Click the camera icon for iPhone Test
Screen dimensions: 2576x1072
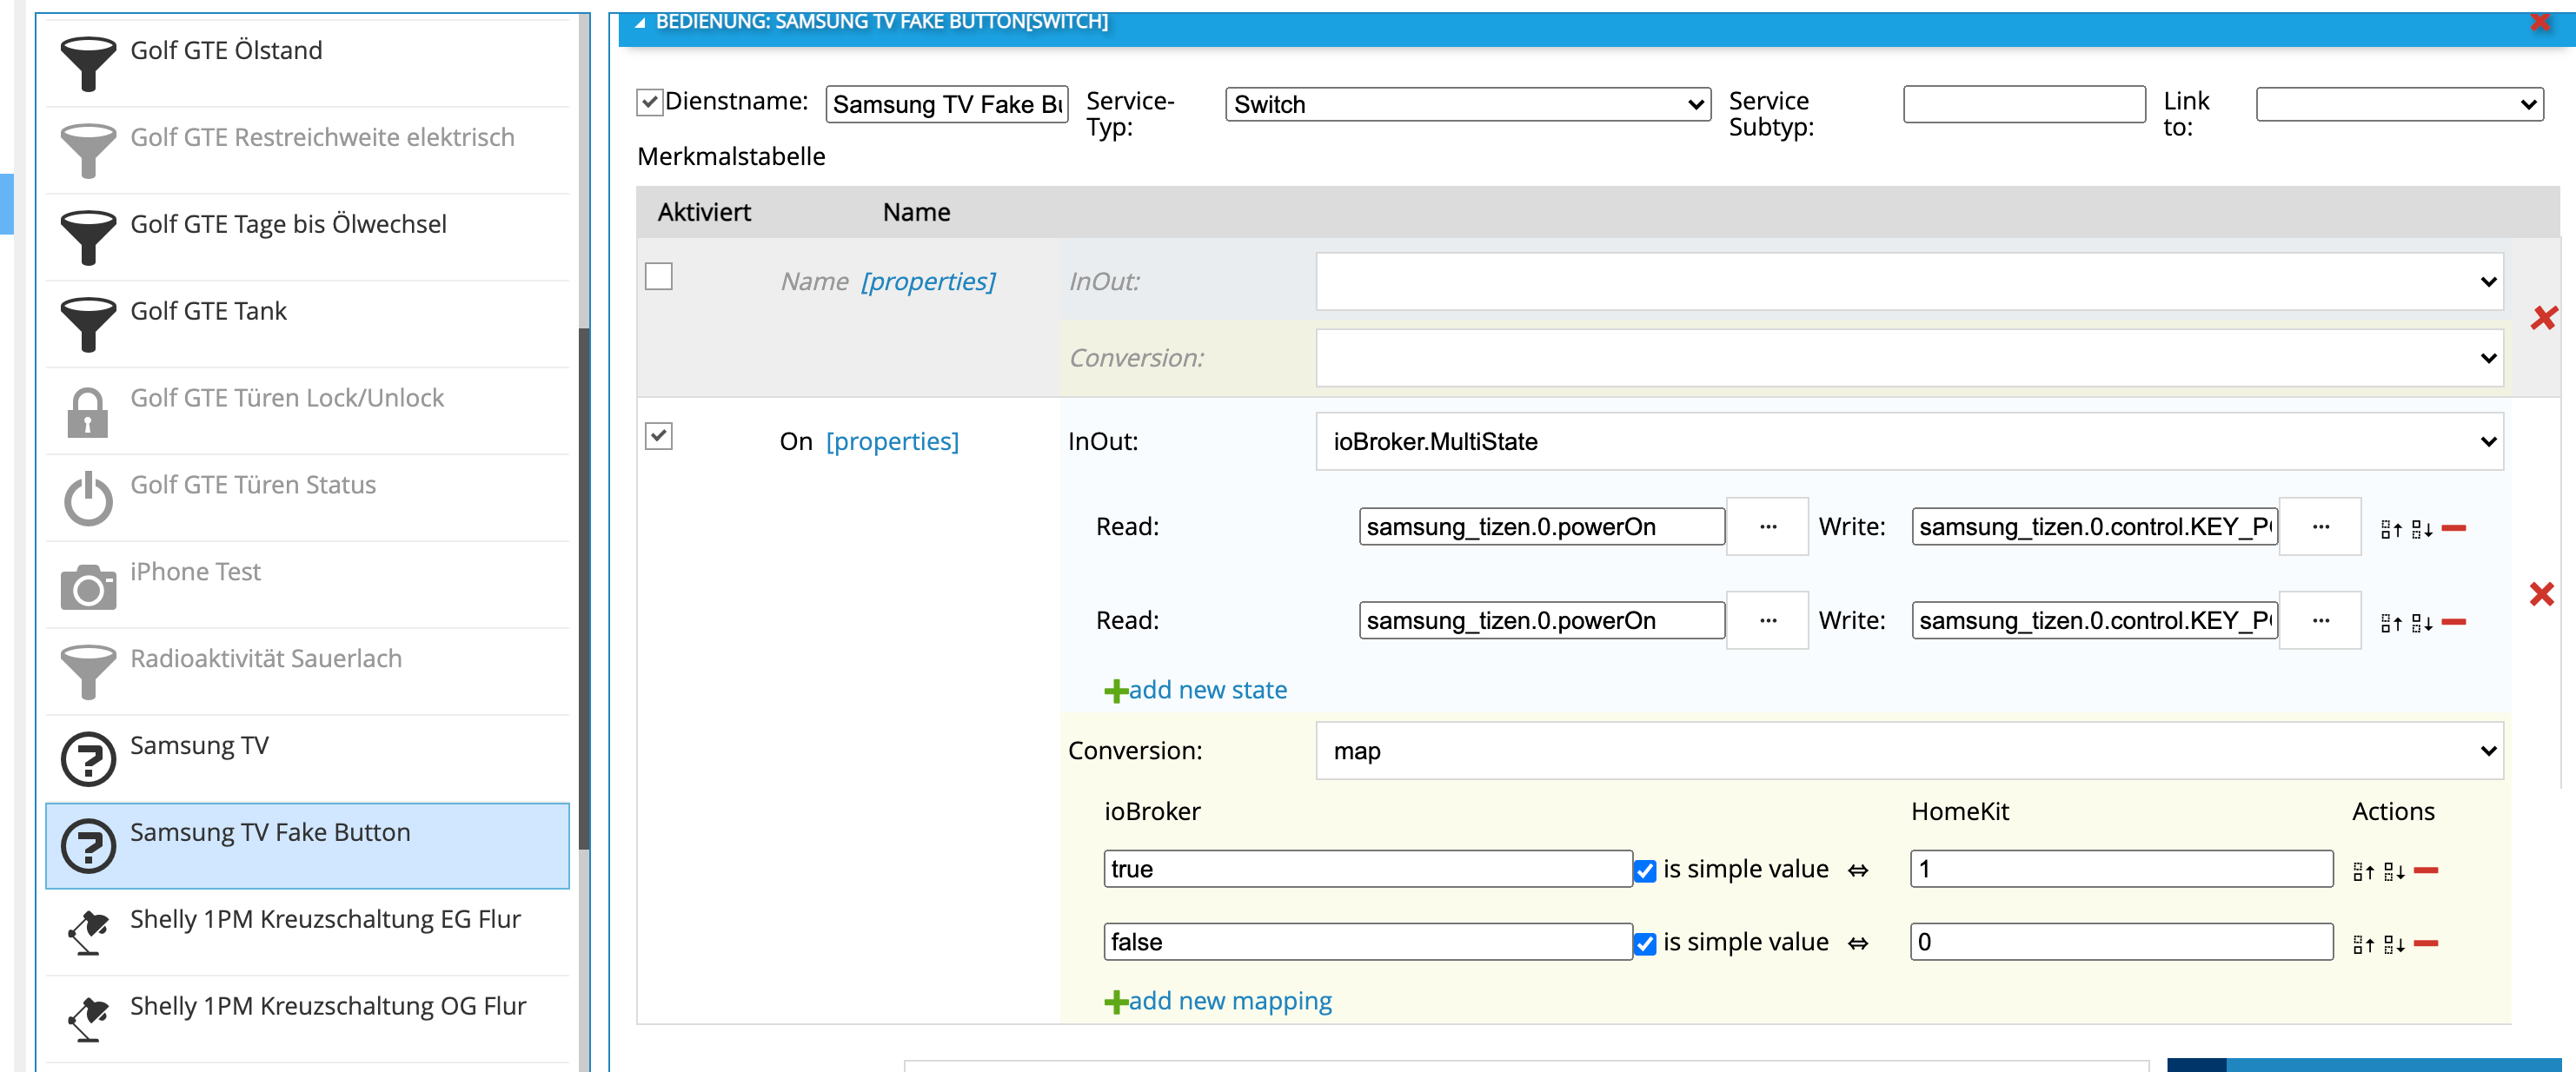[88, 586]
